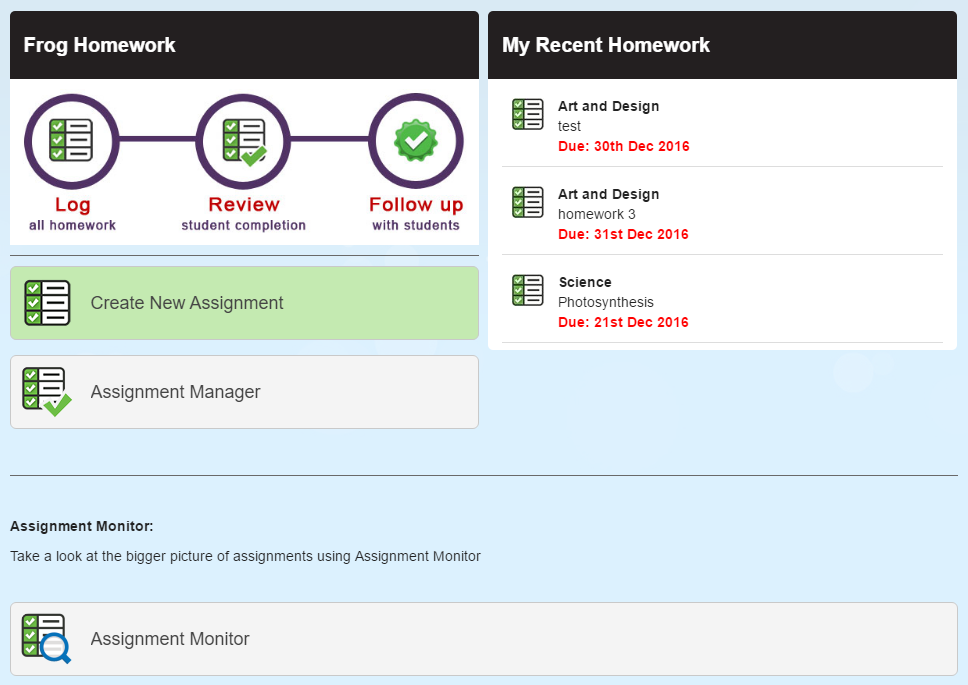Open the homework 3 entry

coord(722,214)
